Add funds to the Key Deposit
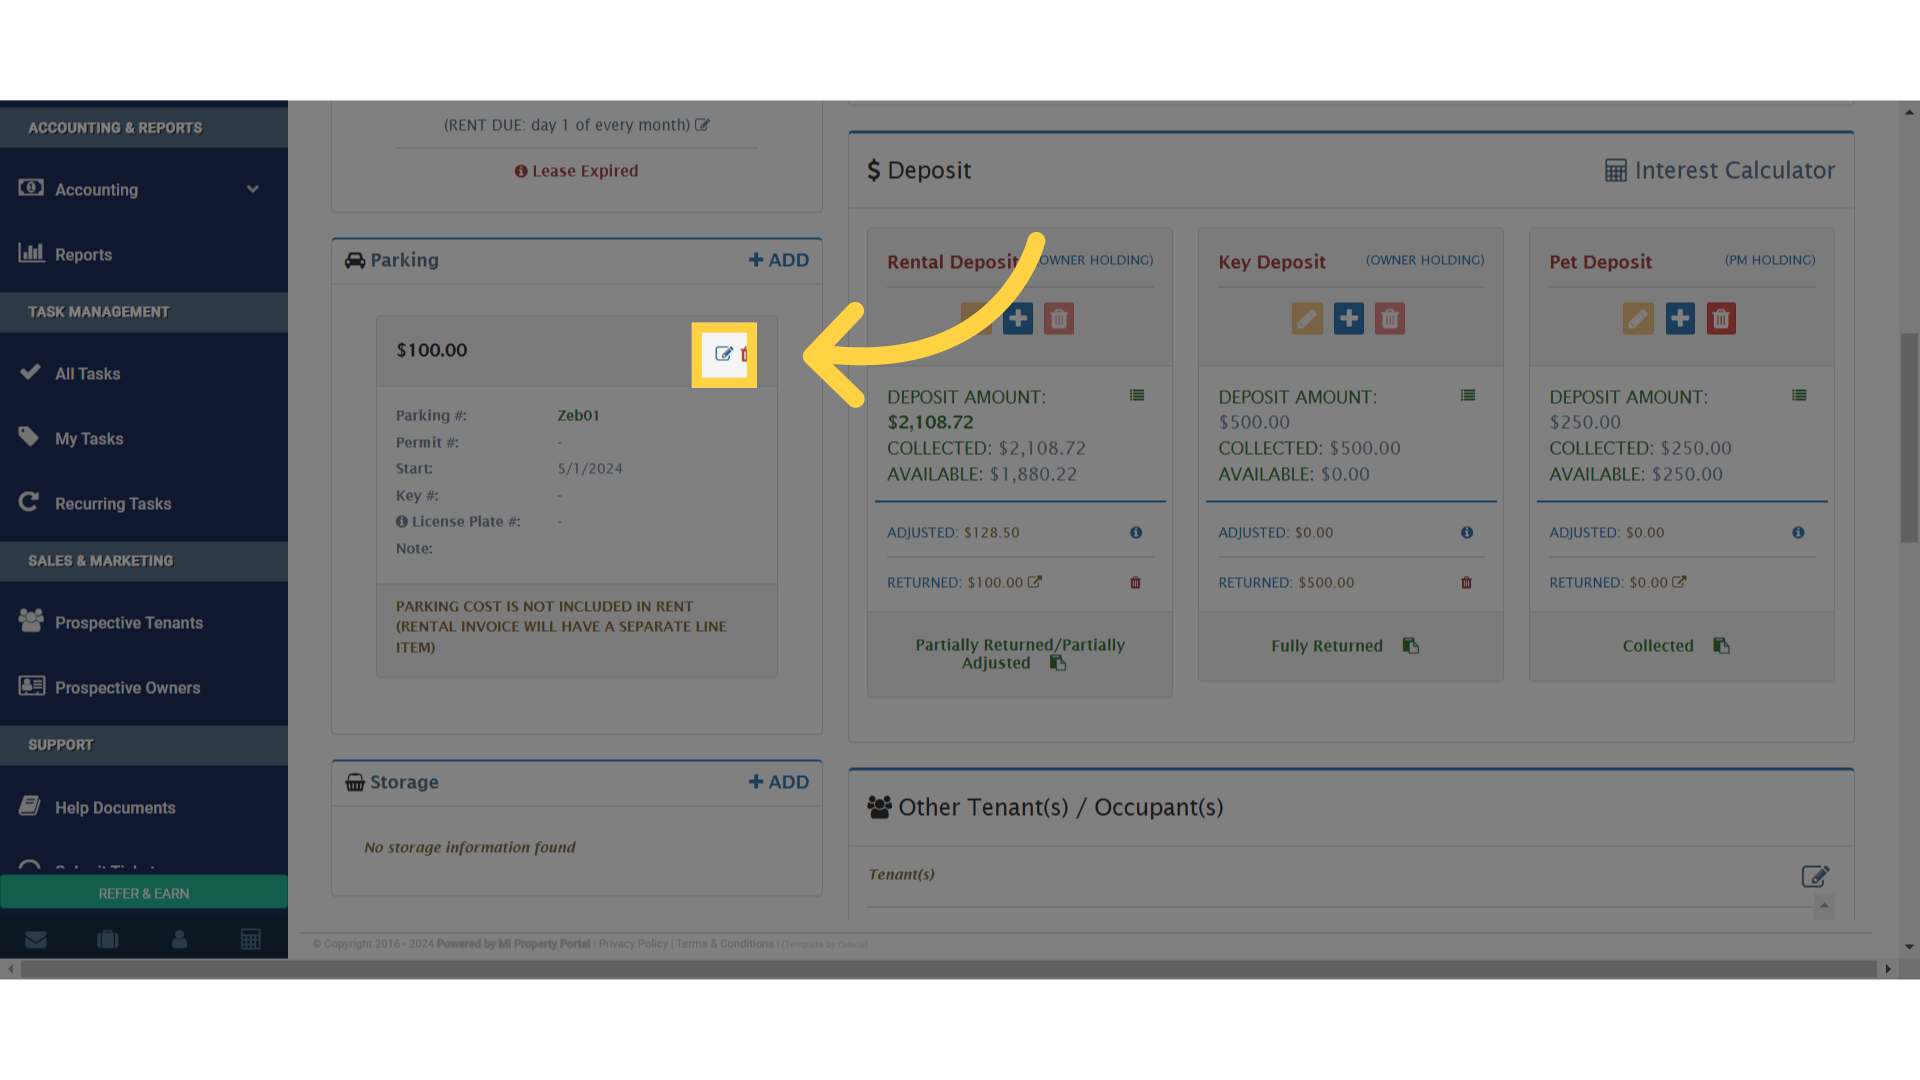The height and width of the screenshot is (1080, 1920). (1348, 318)
